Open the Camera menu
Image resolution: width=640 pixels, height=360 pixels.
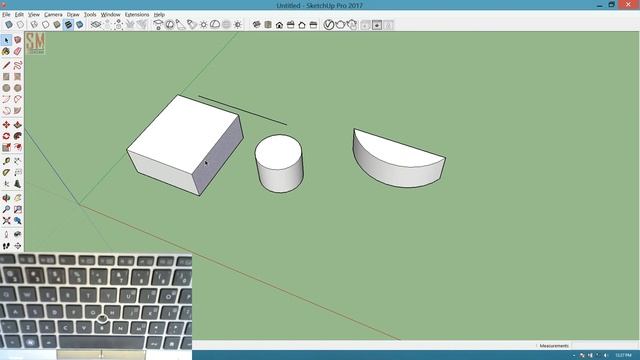tap(53, 14)
